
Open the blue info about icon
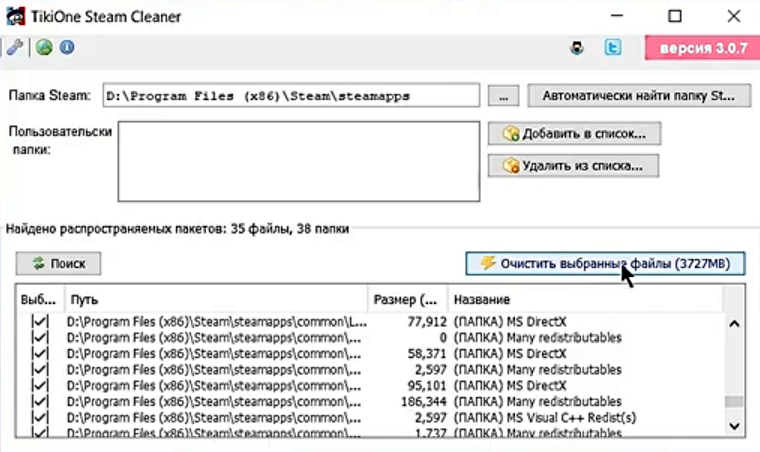[67, 47]
